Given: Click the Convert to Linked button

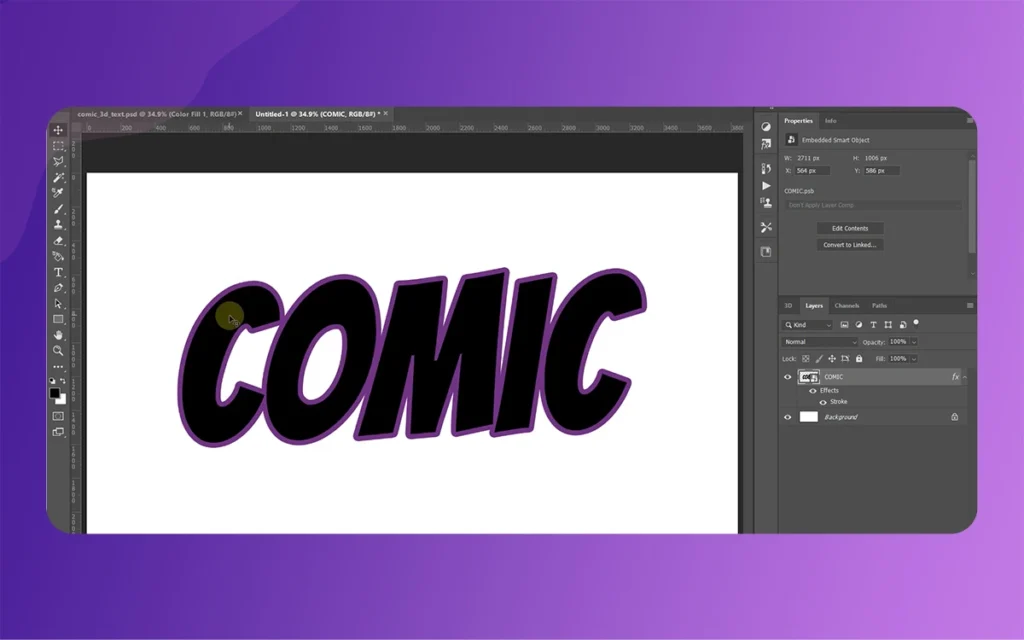Looking at the screenshot, I should point(850,245).
